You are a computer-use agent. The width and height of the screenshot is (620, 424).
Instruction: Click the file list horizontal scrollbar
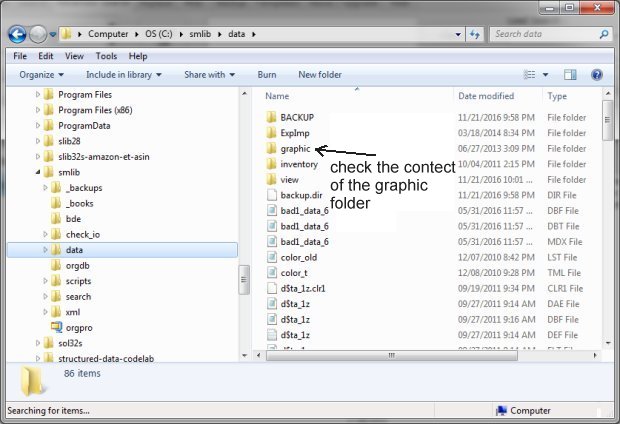391,356
